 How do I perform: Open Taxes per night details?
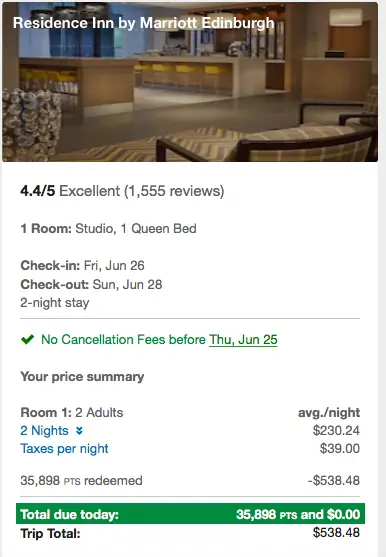(64, 449)
